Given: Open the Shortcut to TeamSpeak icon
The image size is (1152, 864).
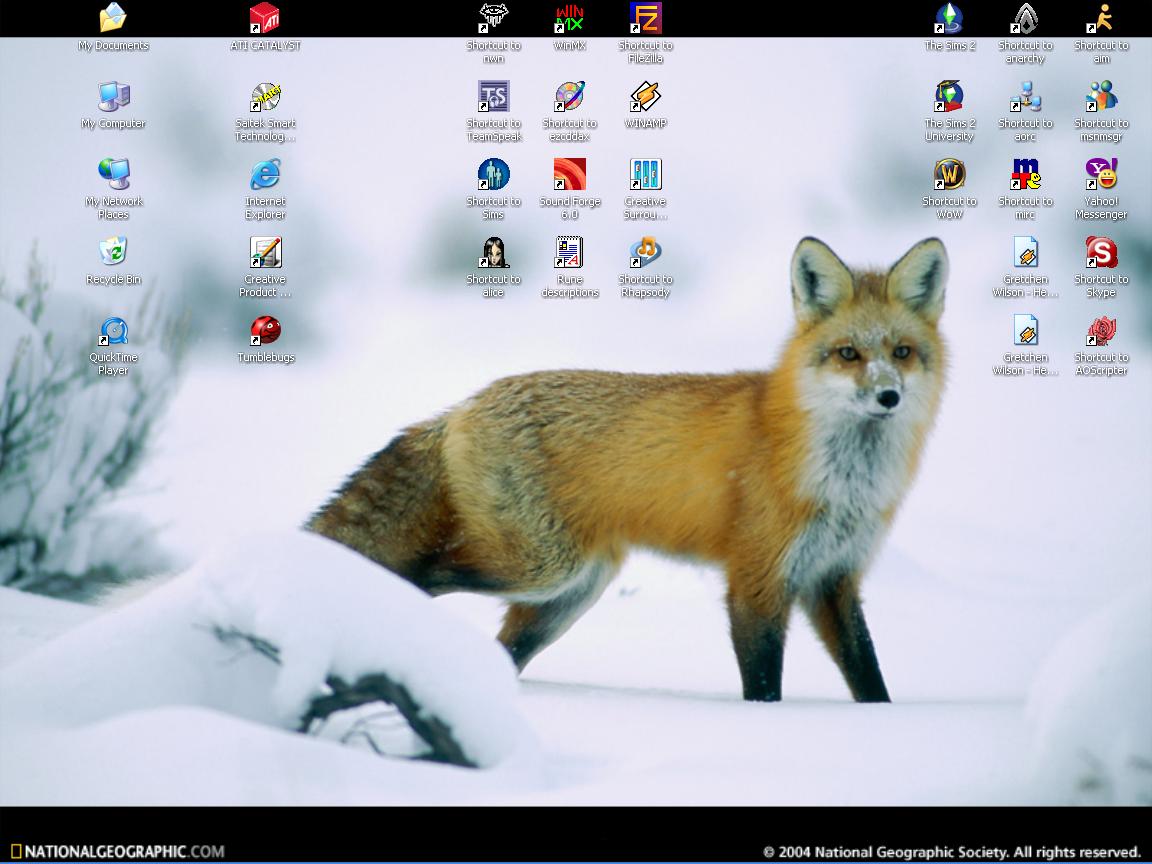Looking at the screenshot, I should [493, 97].
